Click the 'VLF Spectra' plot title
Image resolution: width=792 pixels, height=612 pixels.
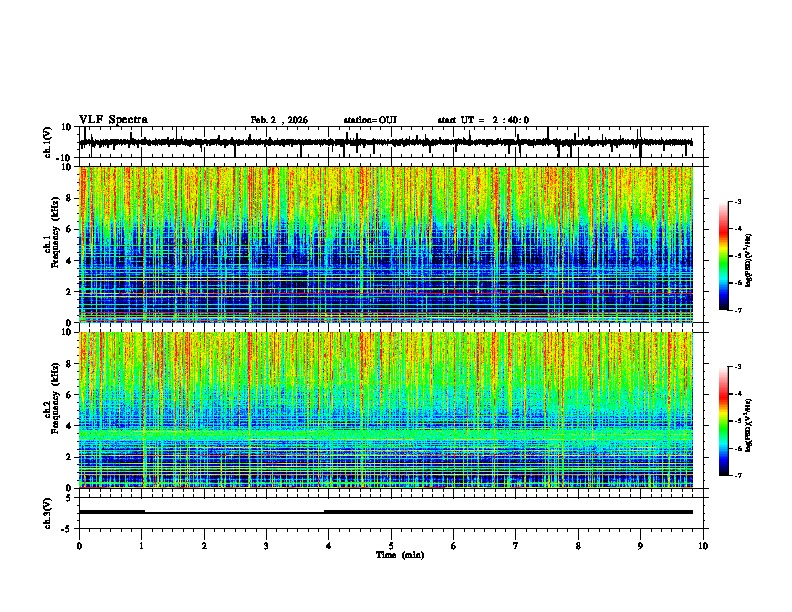pyautogui.click(x=113, y=120)
